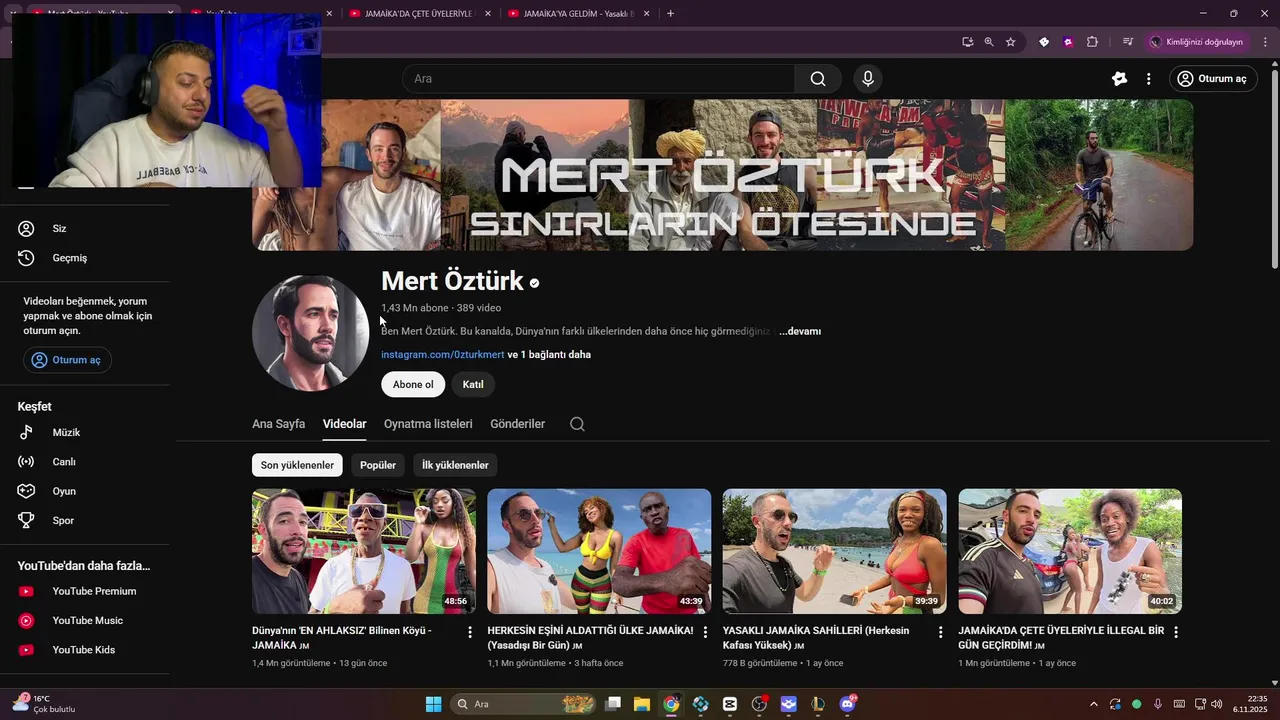Open YouTube Kids link

pyautogui.click(x=85, y=650)
